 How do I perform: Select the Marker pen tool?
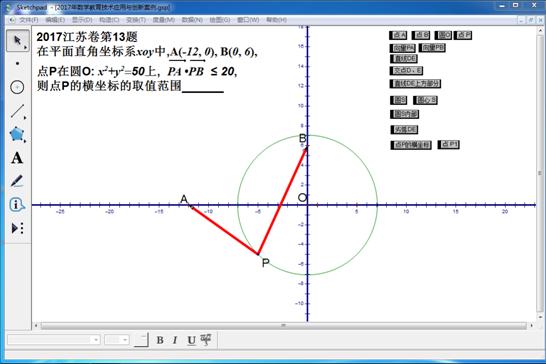point(17,181)
